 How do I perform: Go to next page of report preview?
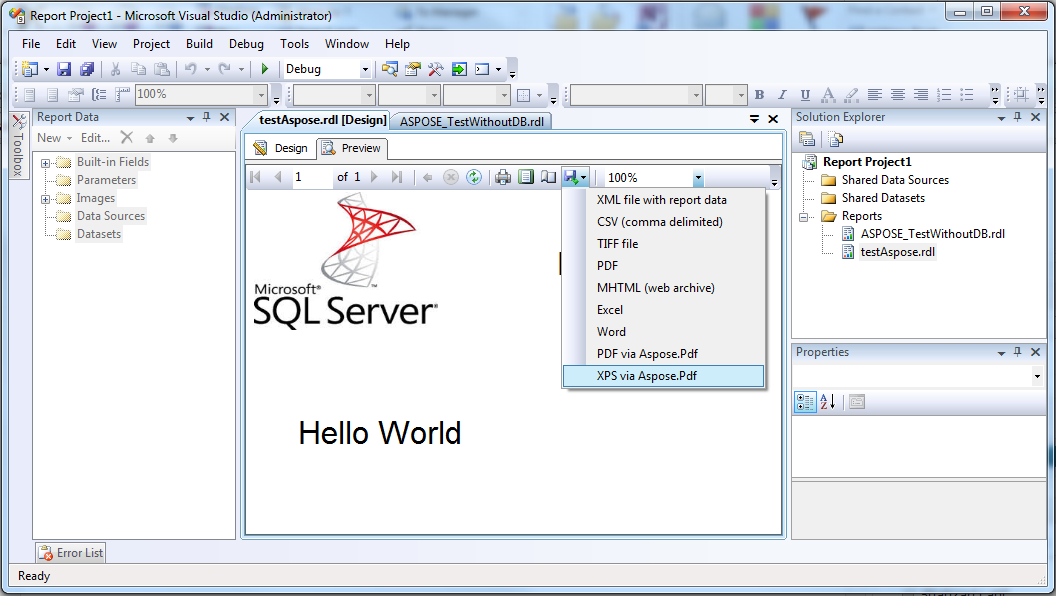coord(374,177)
